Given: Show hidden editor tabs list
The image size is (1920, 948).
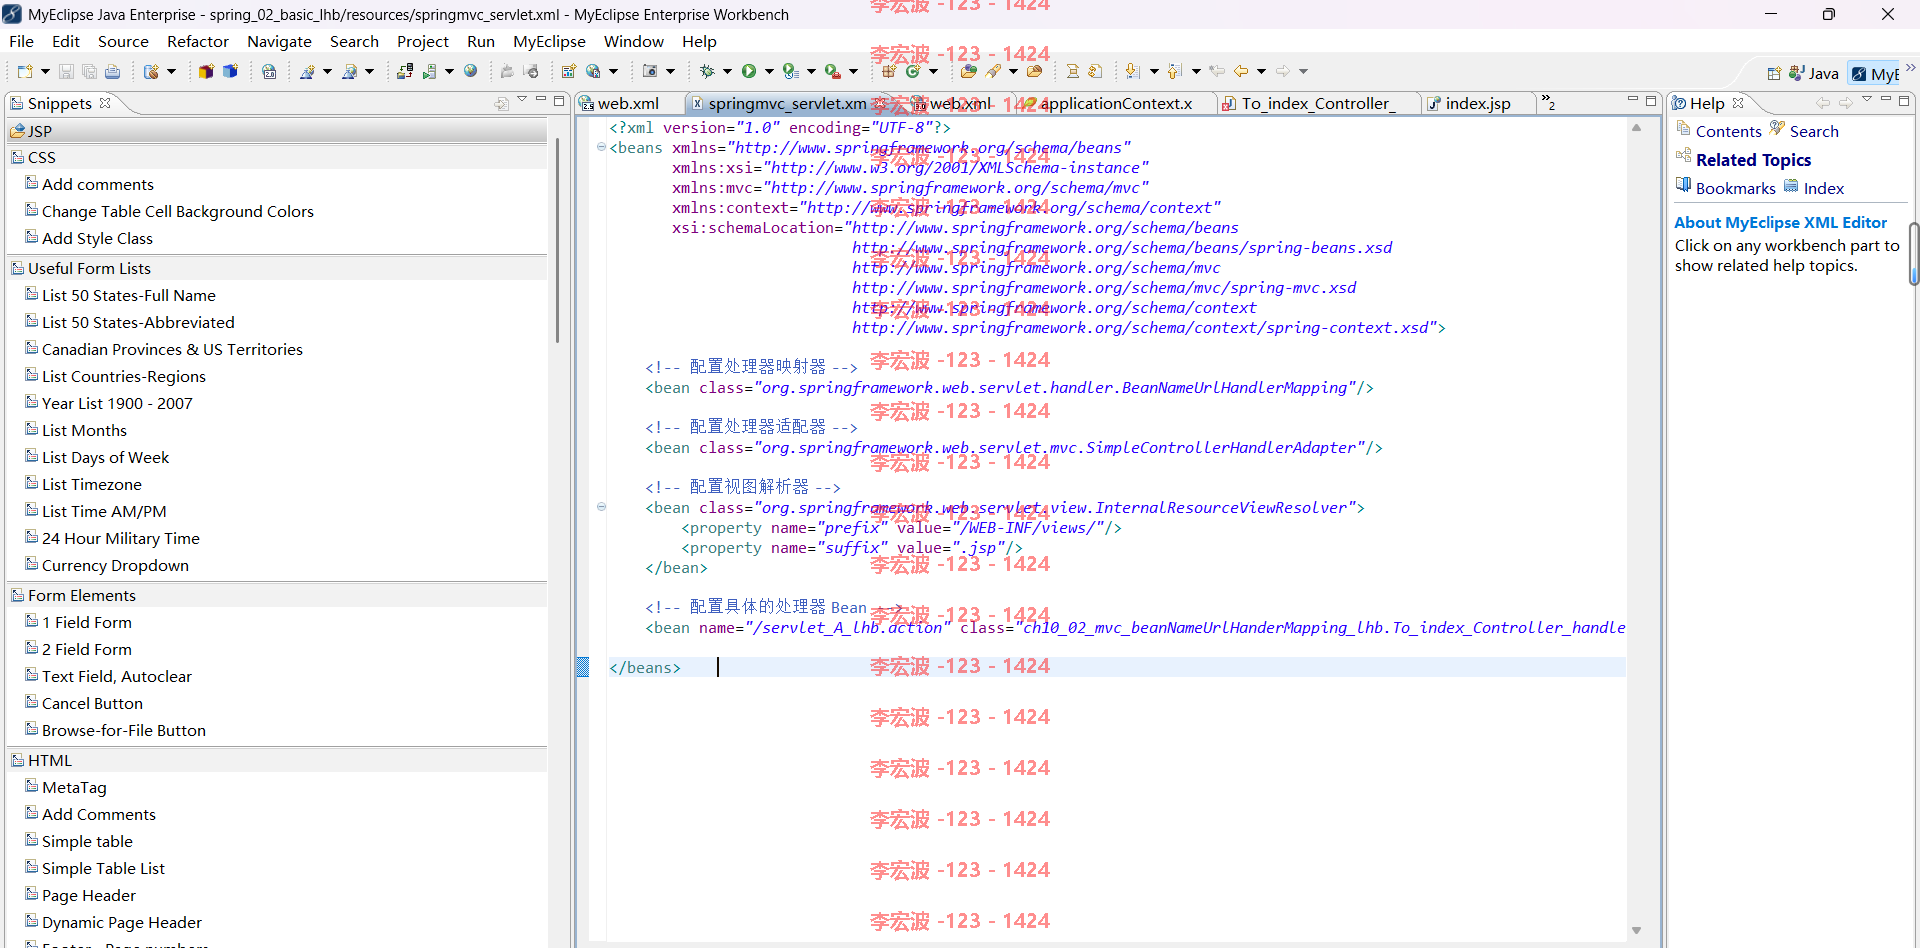Looking at the screenshot, I should click(x=1548, y=102).
